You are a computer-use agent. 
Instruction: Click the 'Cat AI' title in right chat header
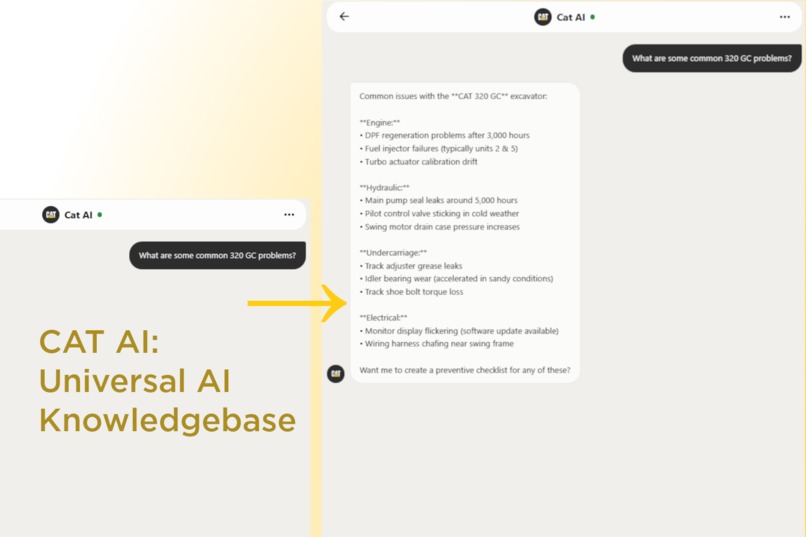pyautogui.click(x=571, y=17)
